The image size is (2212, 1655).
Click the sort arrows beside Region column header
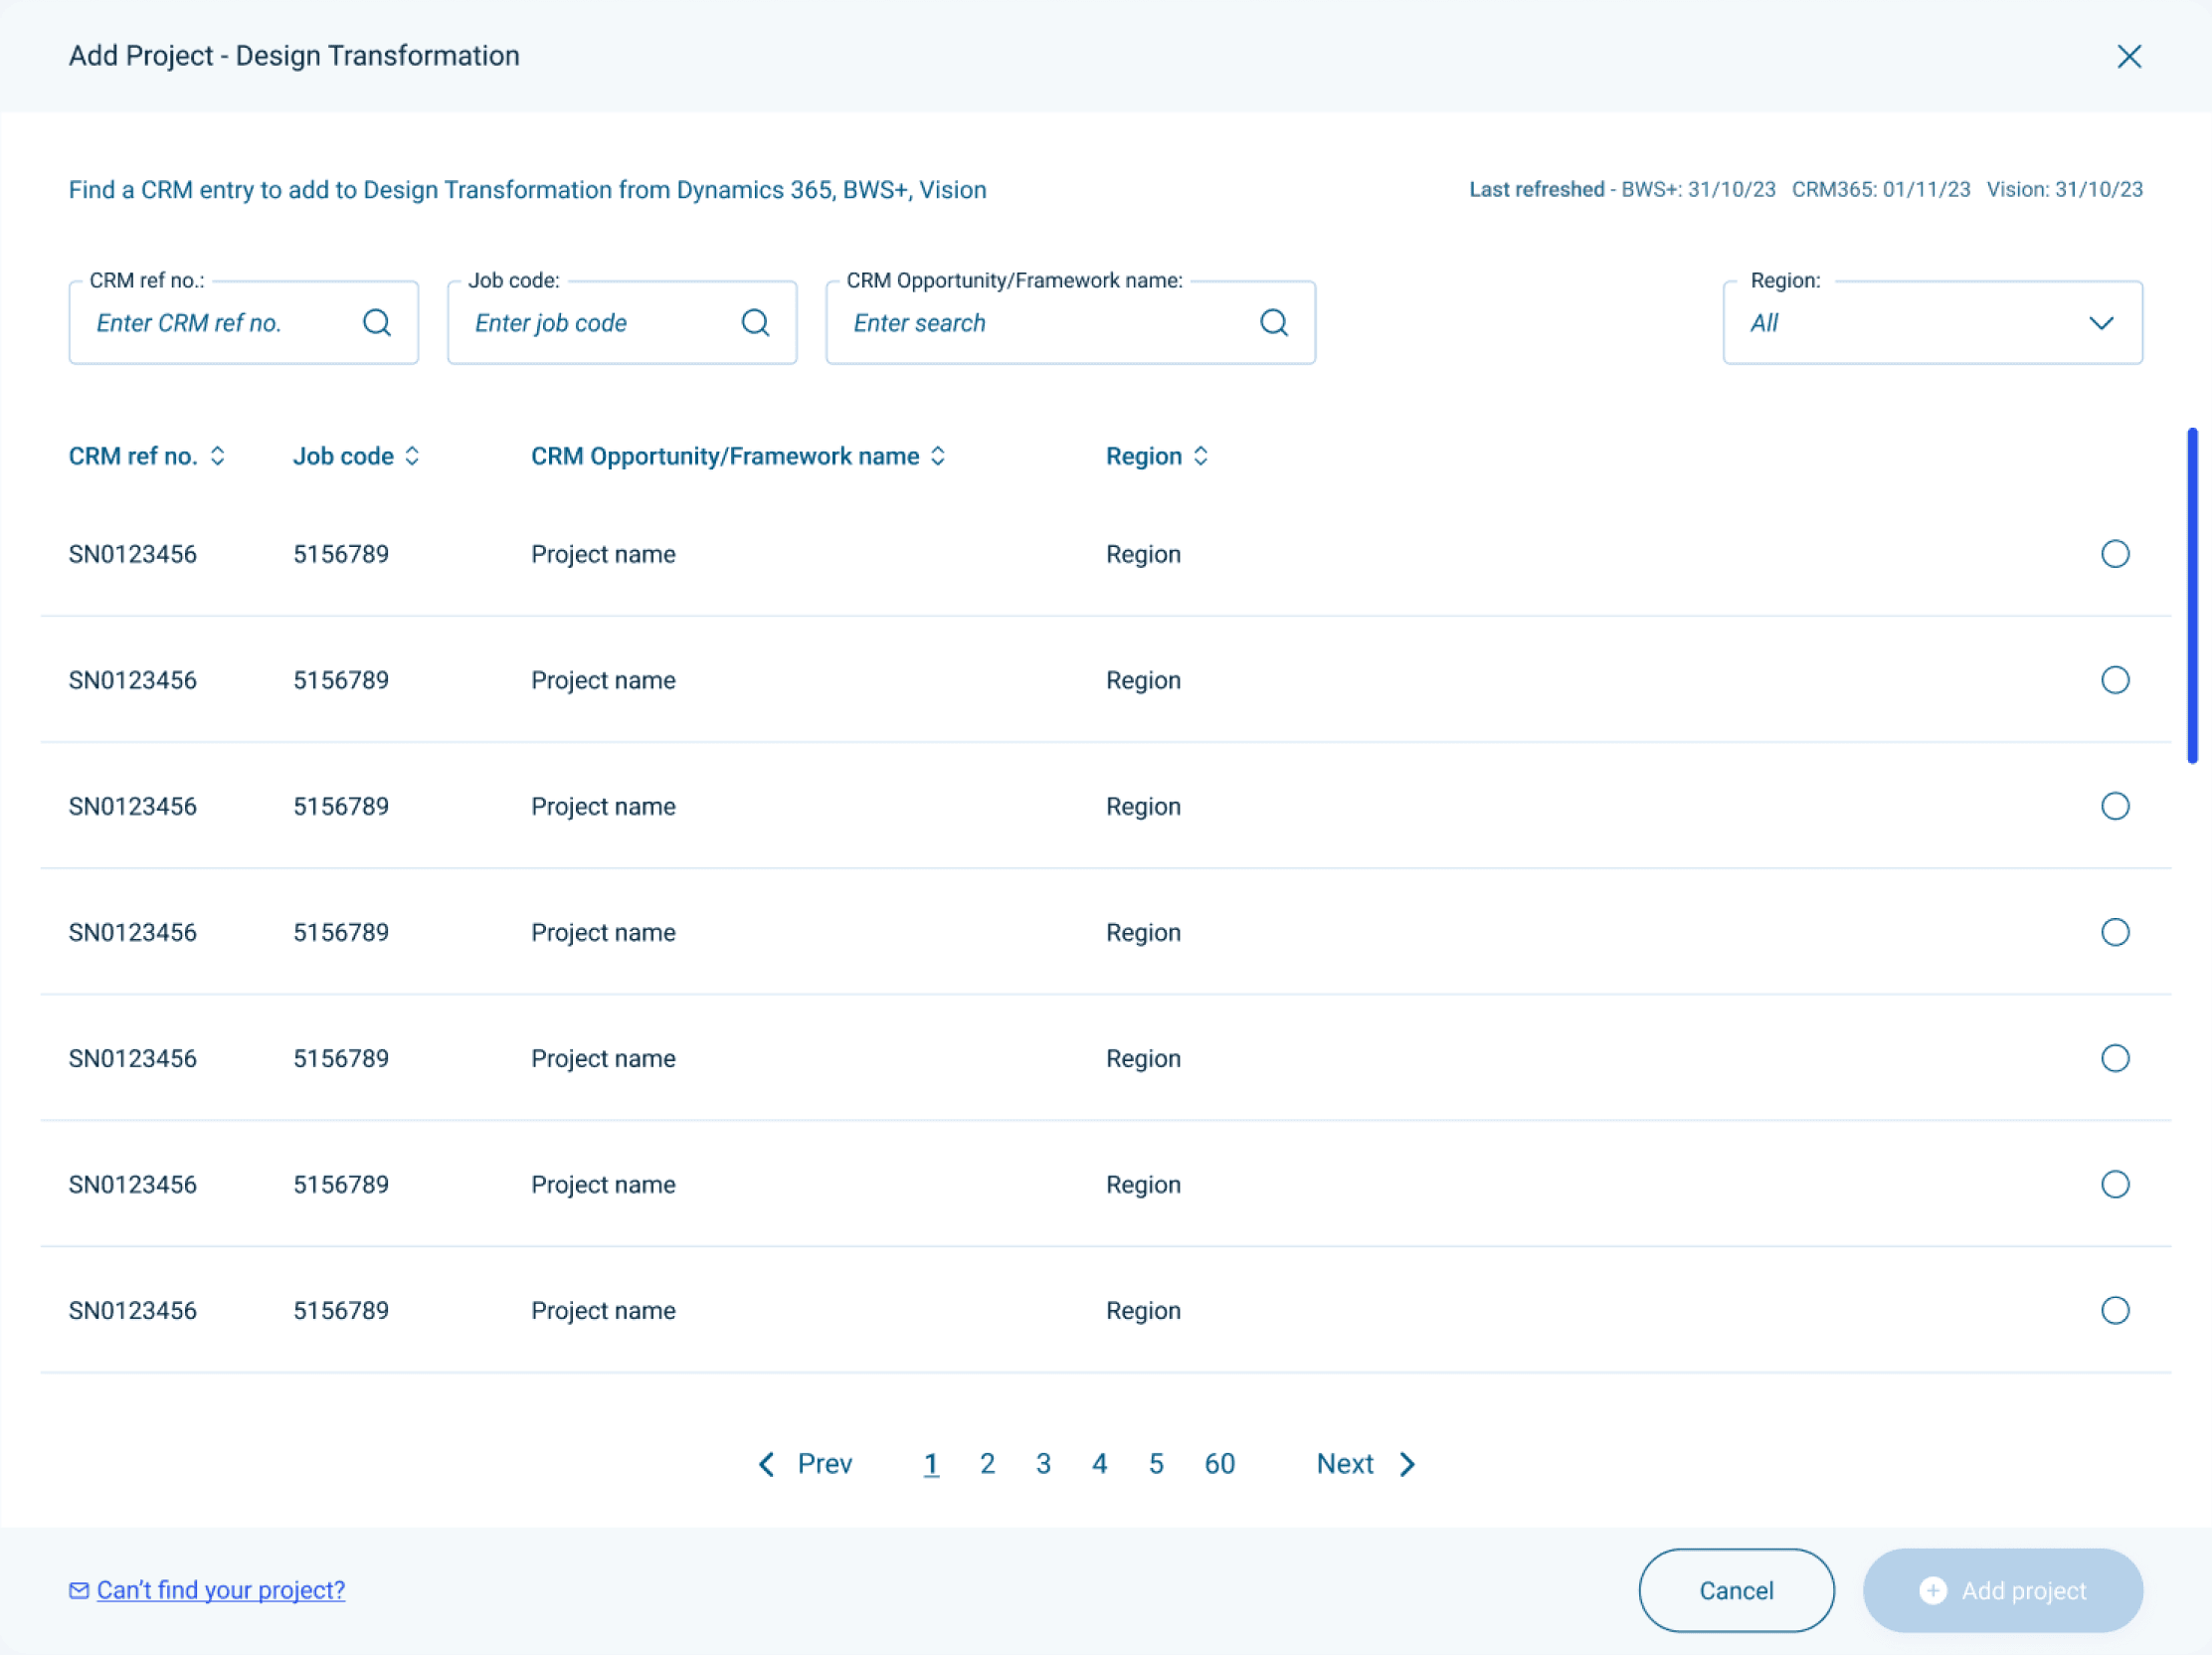(1201, 456)
